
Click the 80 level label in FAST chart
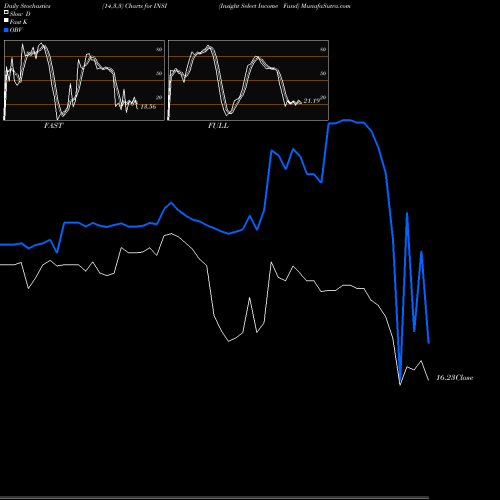tap(159, 49)
